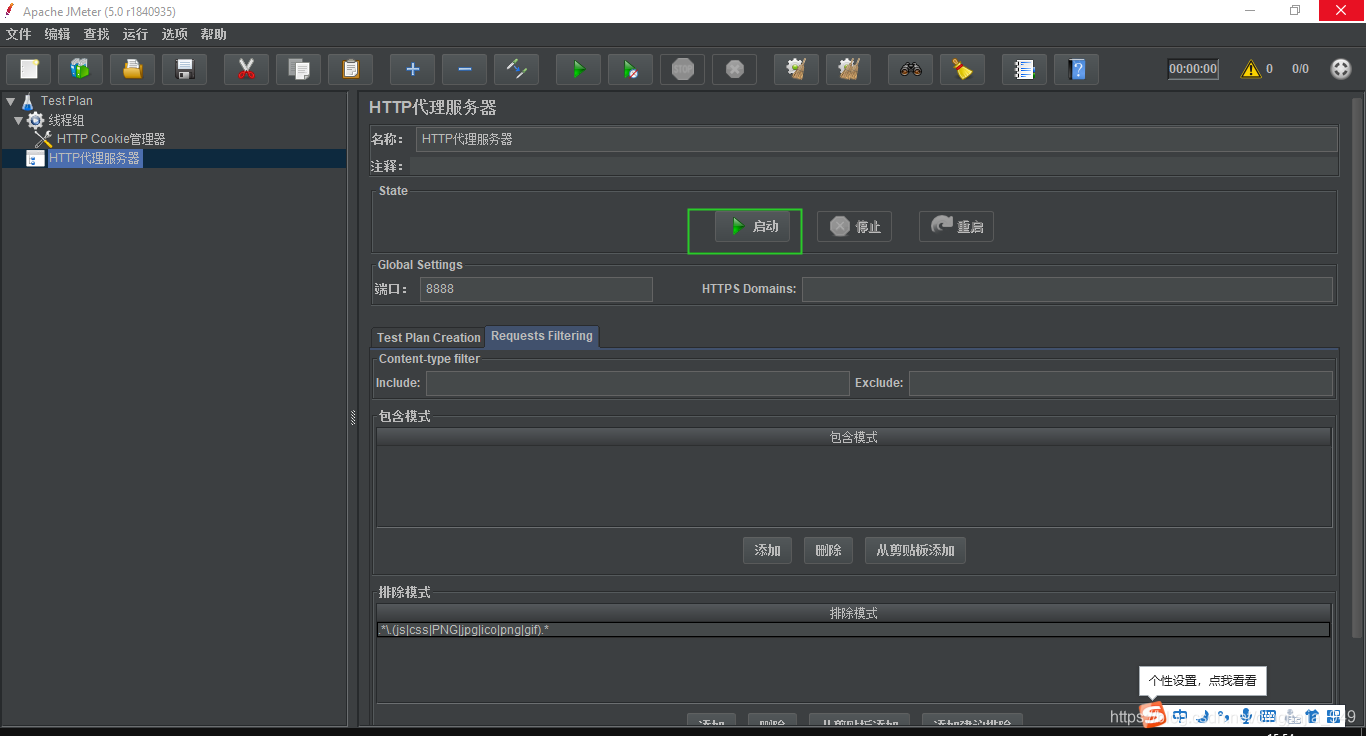Click the 0/0 thread counter

[1300, 69]
